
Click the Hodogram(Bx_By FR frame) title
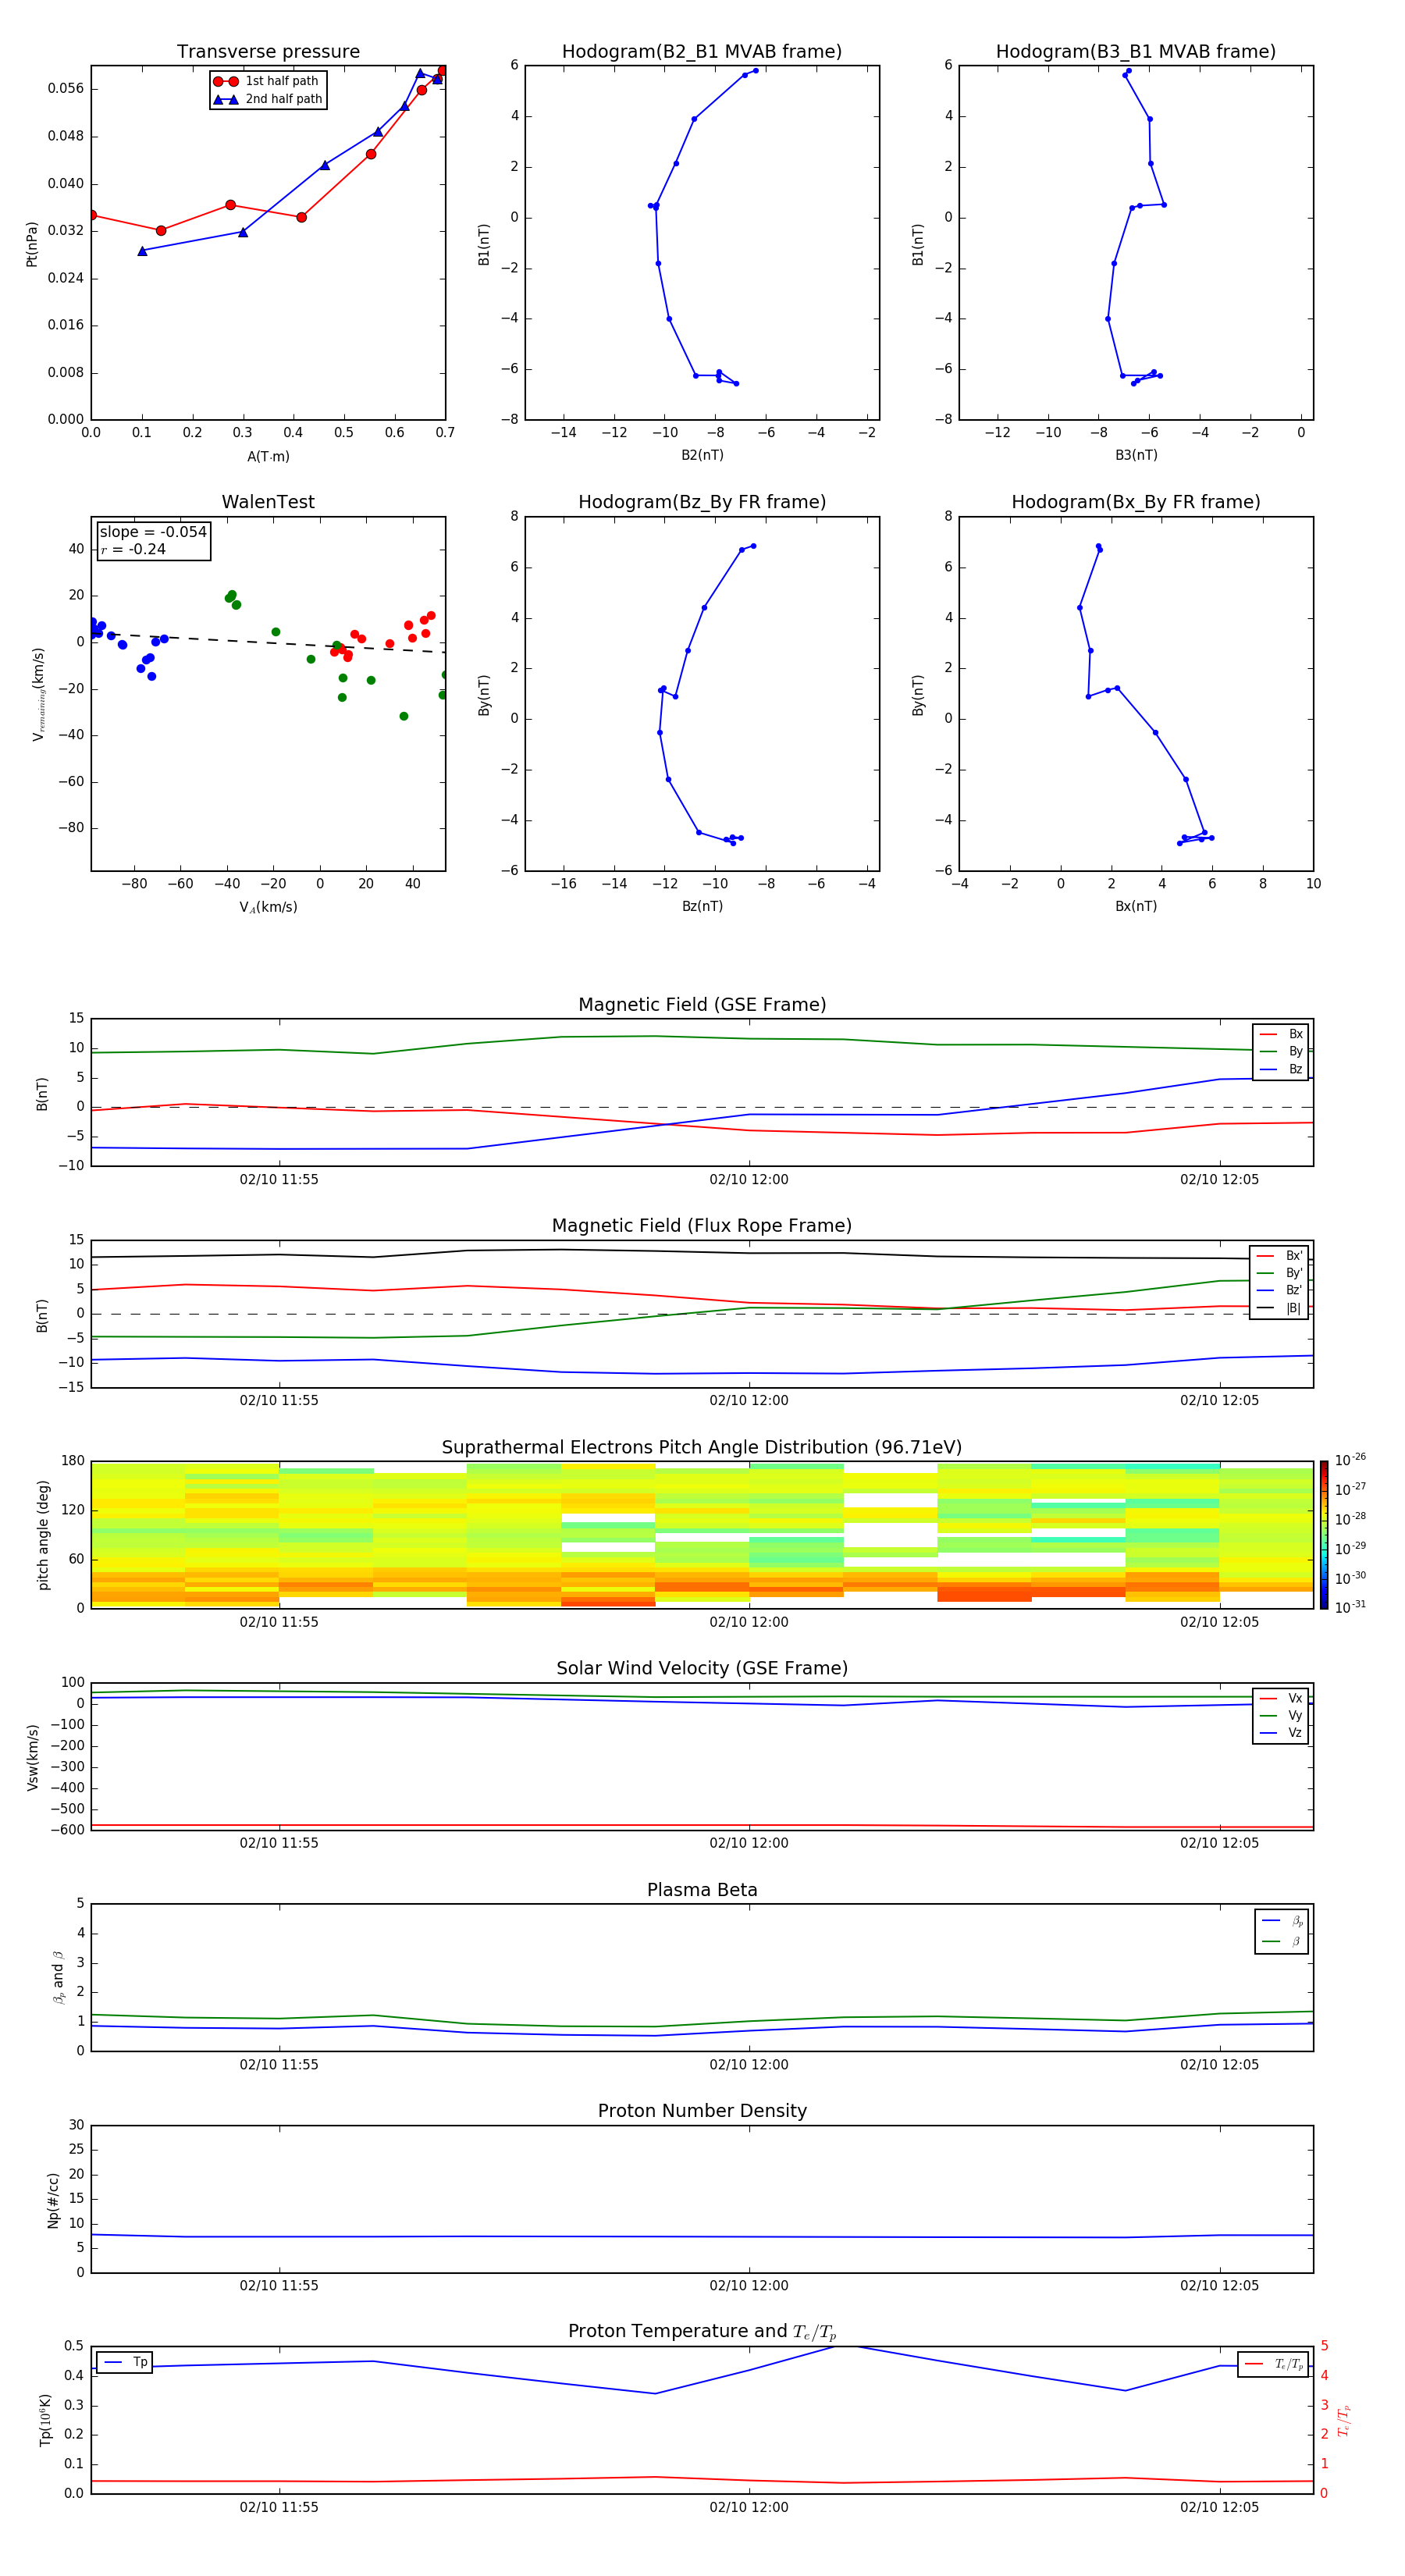pyautogui.click(x=1135, y=502)
